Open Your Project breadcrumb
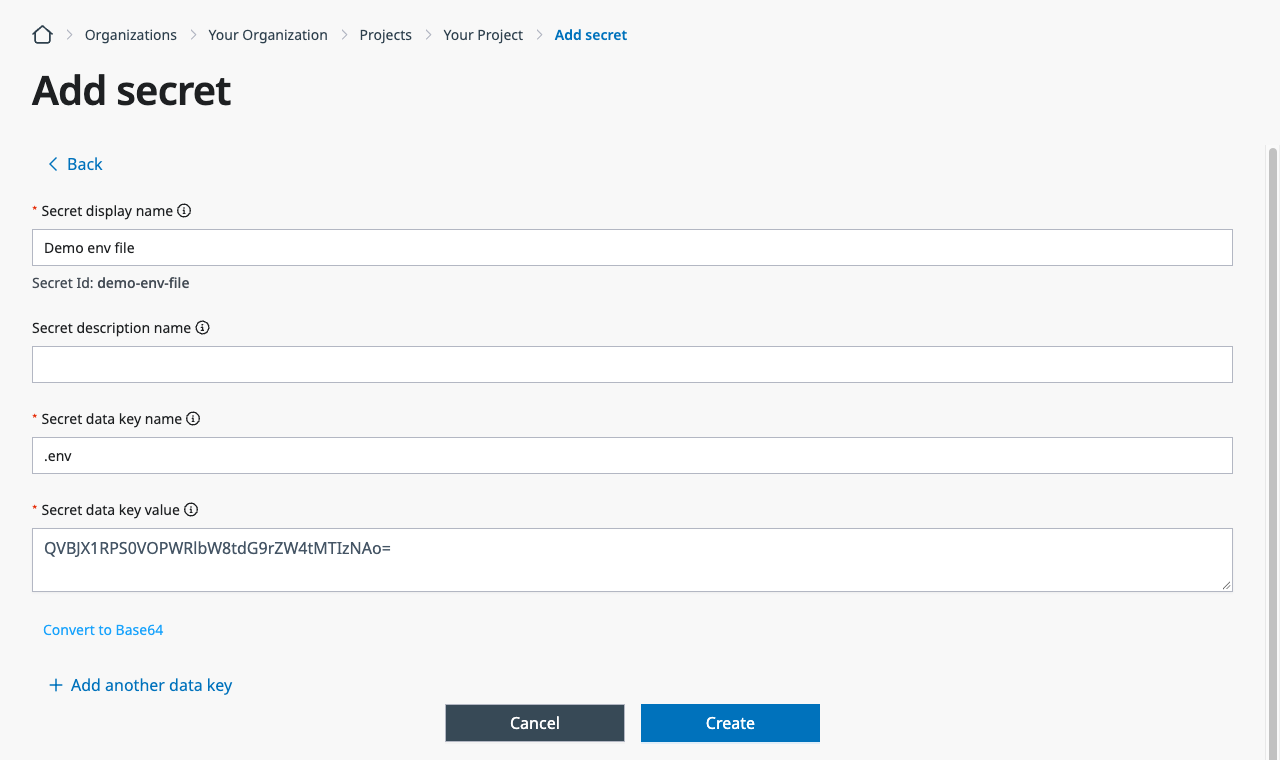The height and width of the screenshot is (760, 1280). (x=483, y=35)
